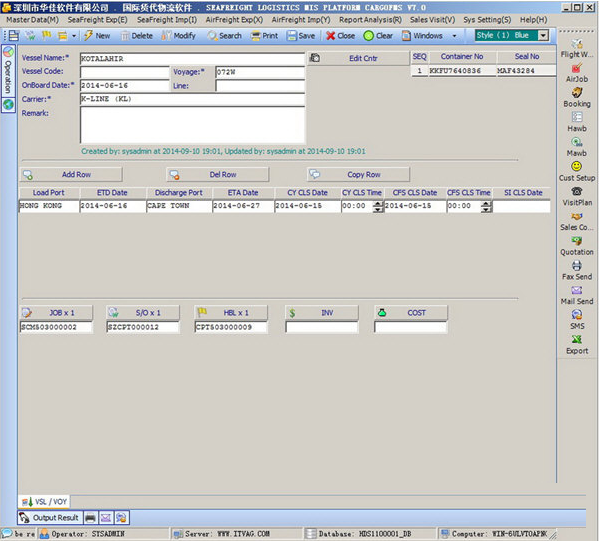The width and height of the screenshot is (600, 542).
Task: Adjust the CFS CLS Time spinner
Action: tap(485, 206)
